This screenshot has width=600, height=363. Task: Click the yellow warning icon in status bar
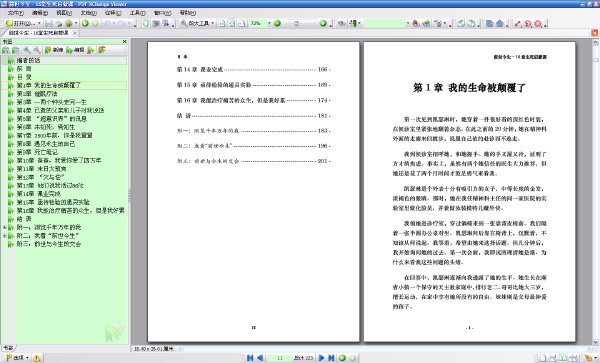pyautogui.click(x=37, y=358)
